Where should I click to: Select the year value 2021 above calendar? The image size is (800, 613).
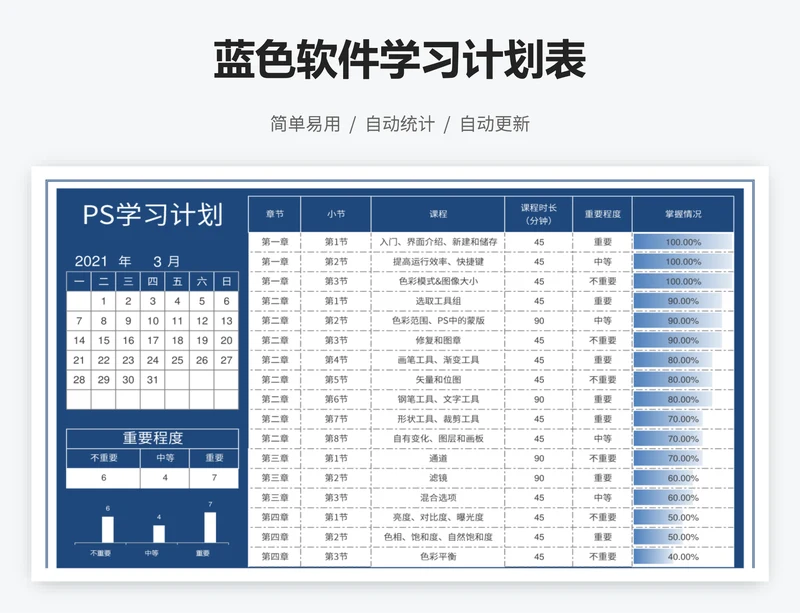pos(91,261)
